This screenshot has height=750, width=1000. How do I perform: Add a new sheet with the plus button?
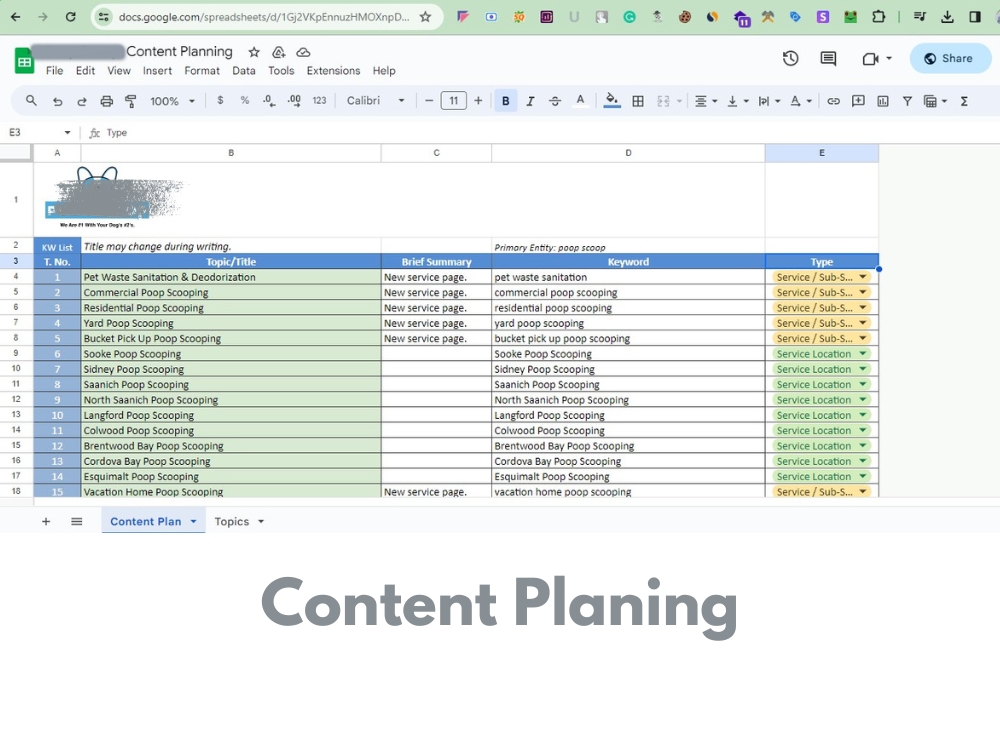(45, 521)
